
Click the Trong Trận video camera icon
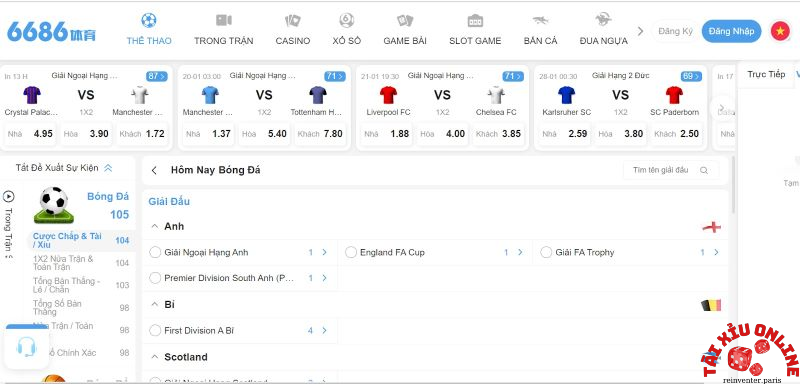pyautogui.click(x=223, y=20)
